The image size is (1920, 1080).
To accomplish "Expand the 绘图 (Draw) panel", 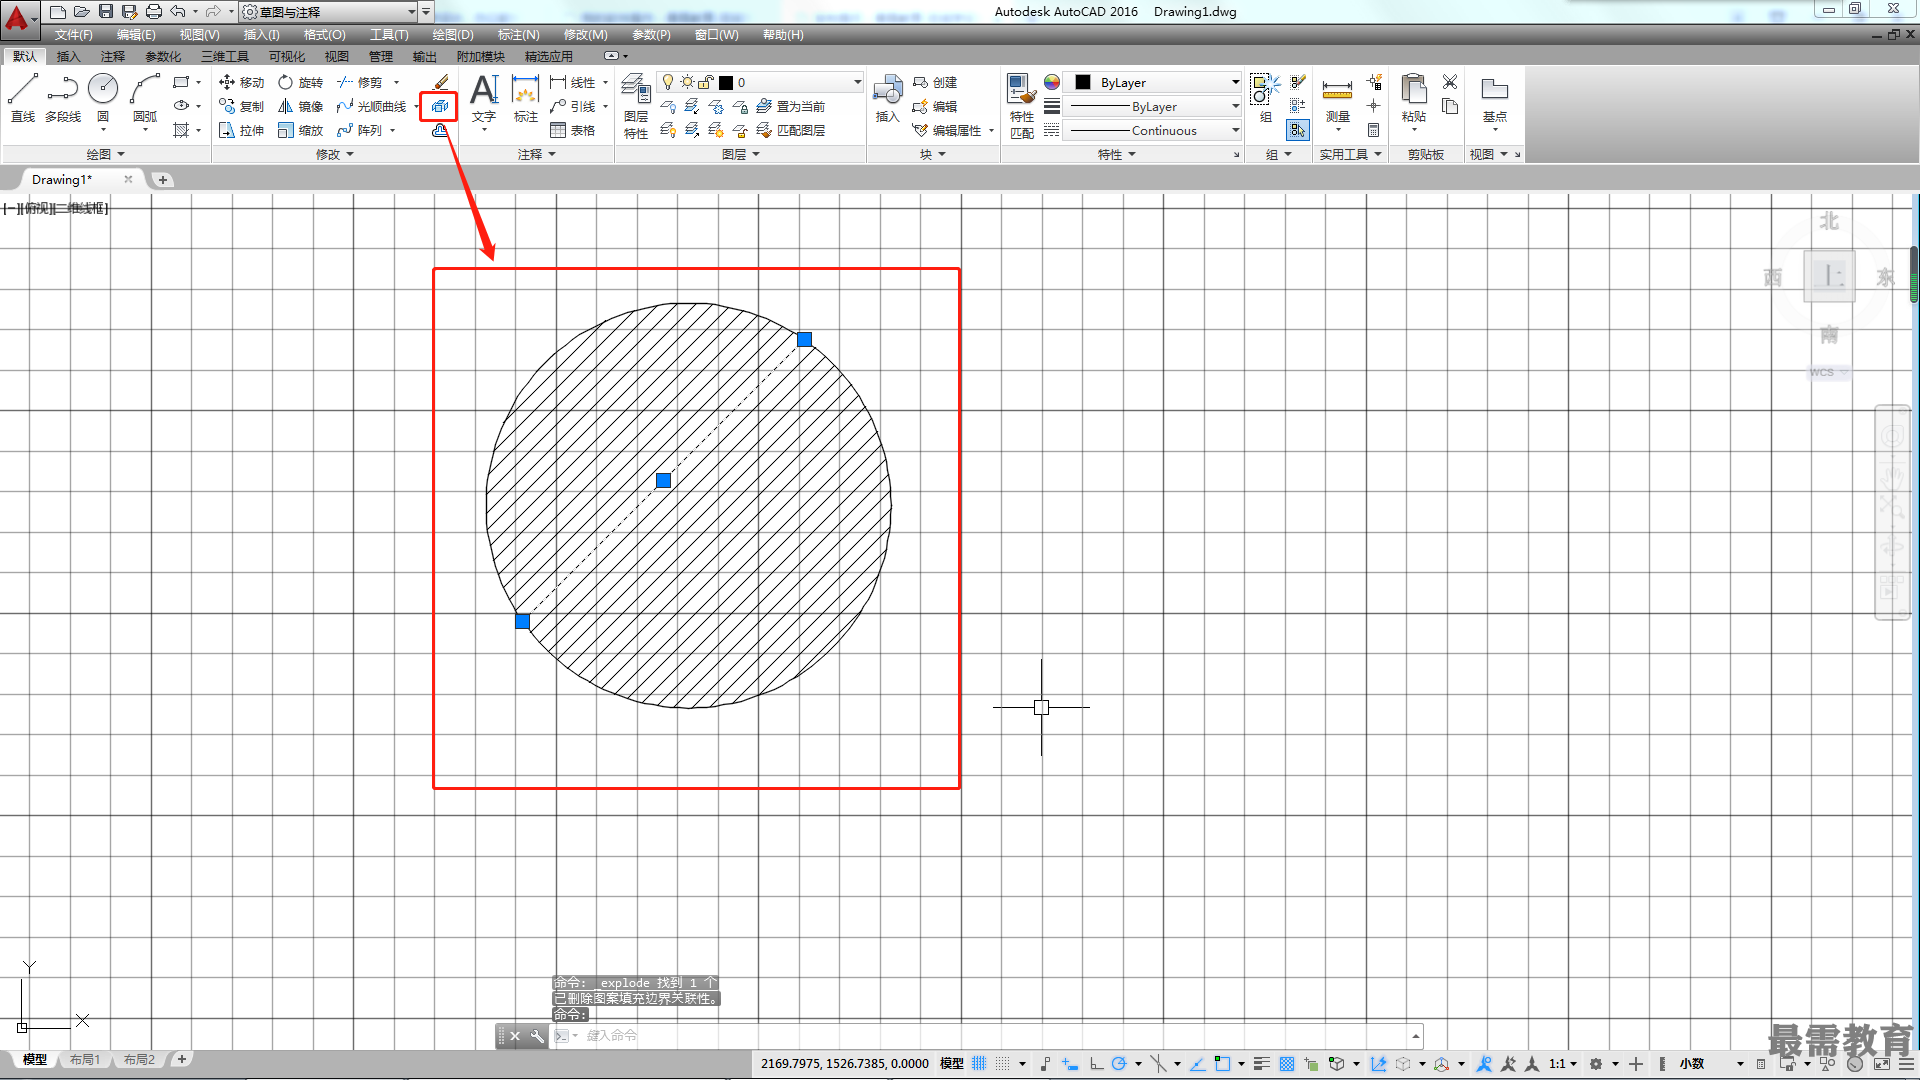I will pos(105,154).
